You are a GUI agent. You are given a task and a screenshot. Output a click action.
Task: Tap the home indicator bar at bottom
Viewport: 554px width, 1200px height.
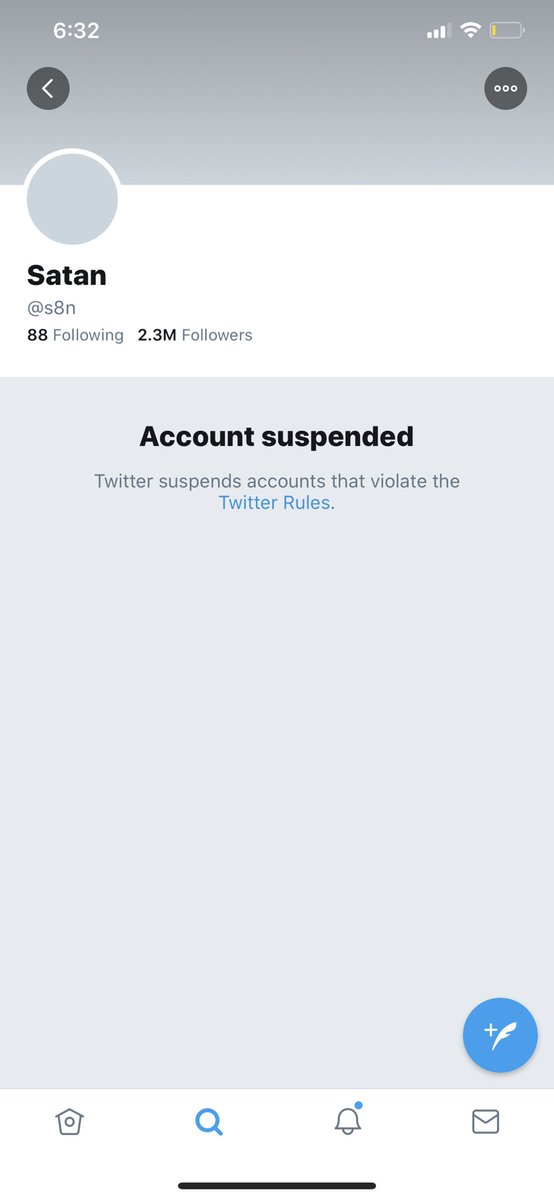(x=277, y=1186)
